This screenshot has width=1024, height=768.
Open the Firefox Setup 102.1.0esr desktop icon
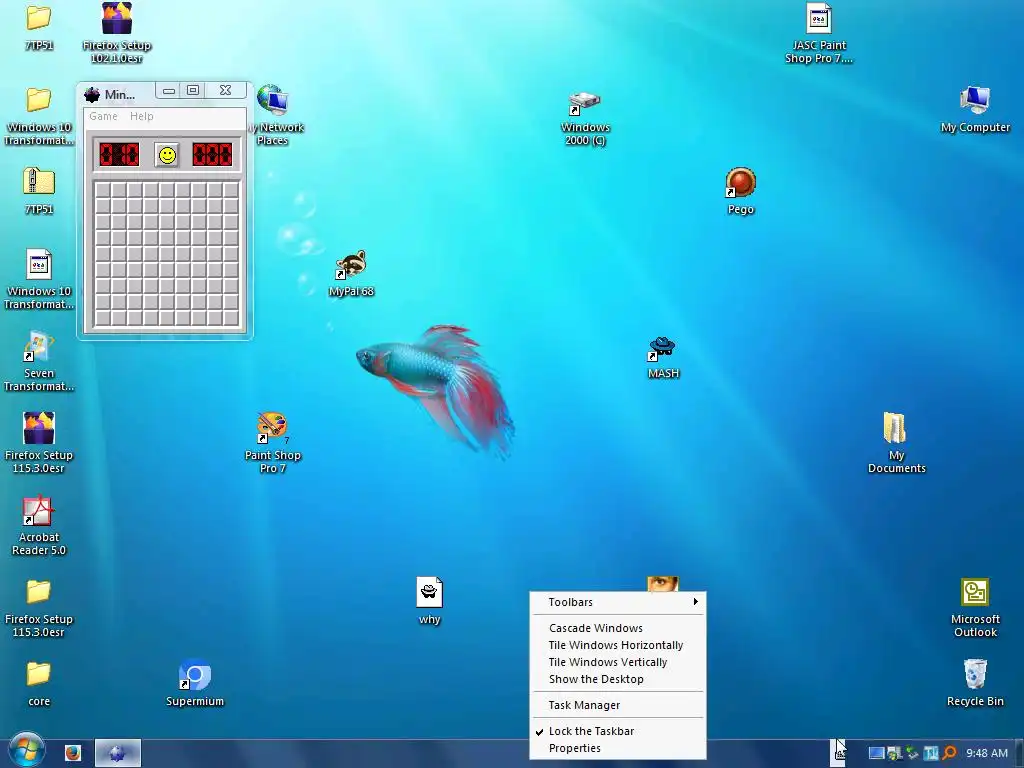[117, 18]
